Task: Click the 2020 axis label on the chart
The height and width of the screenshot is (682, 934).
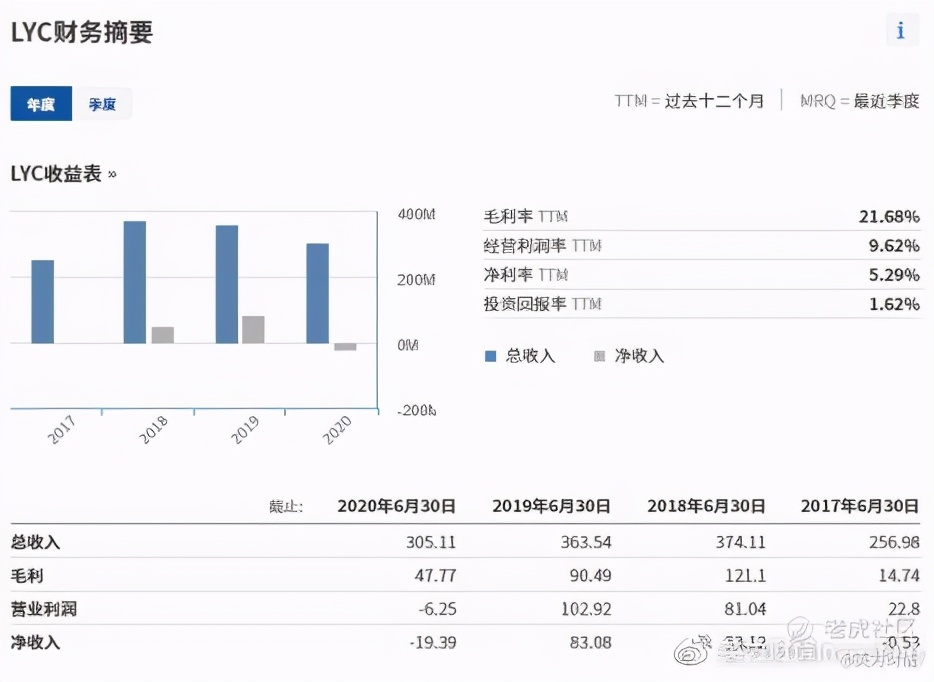Action: point(337,427)
